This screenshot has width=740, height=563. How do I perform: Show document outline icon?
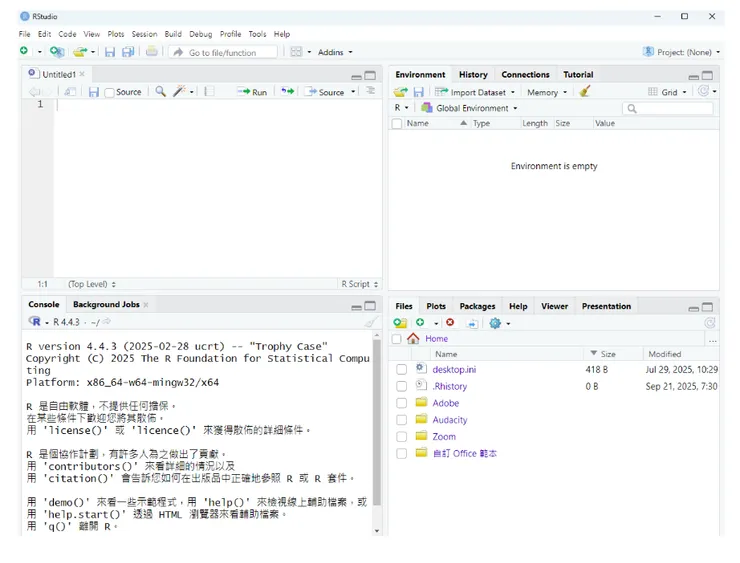coord(370,91)
